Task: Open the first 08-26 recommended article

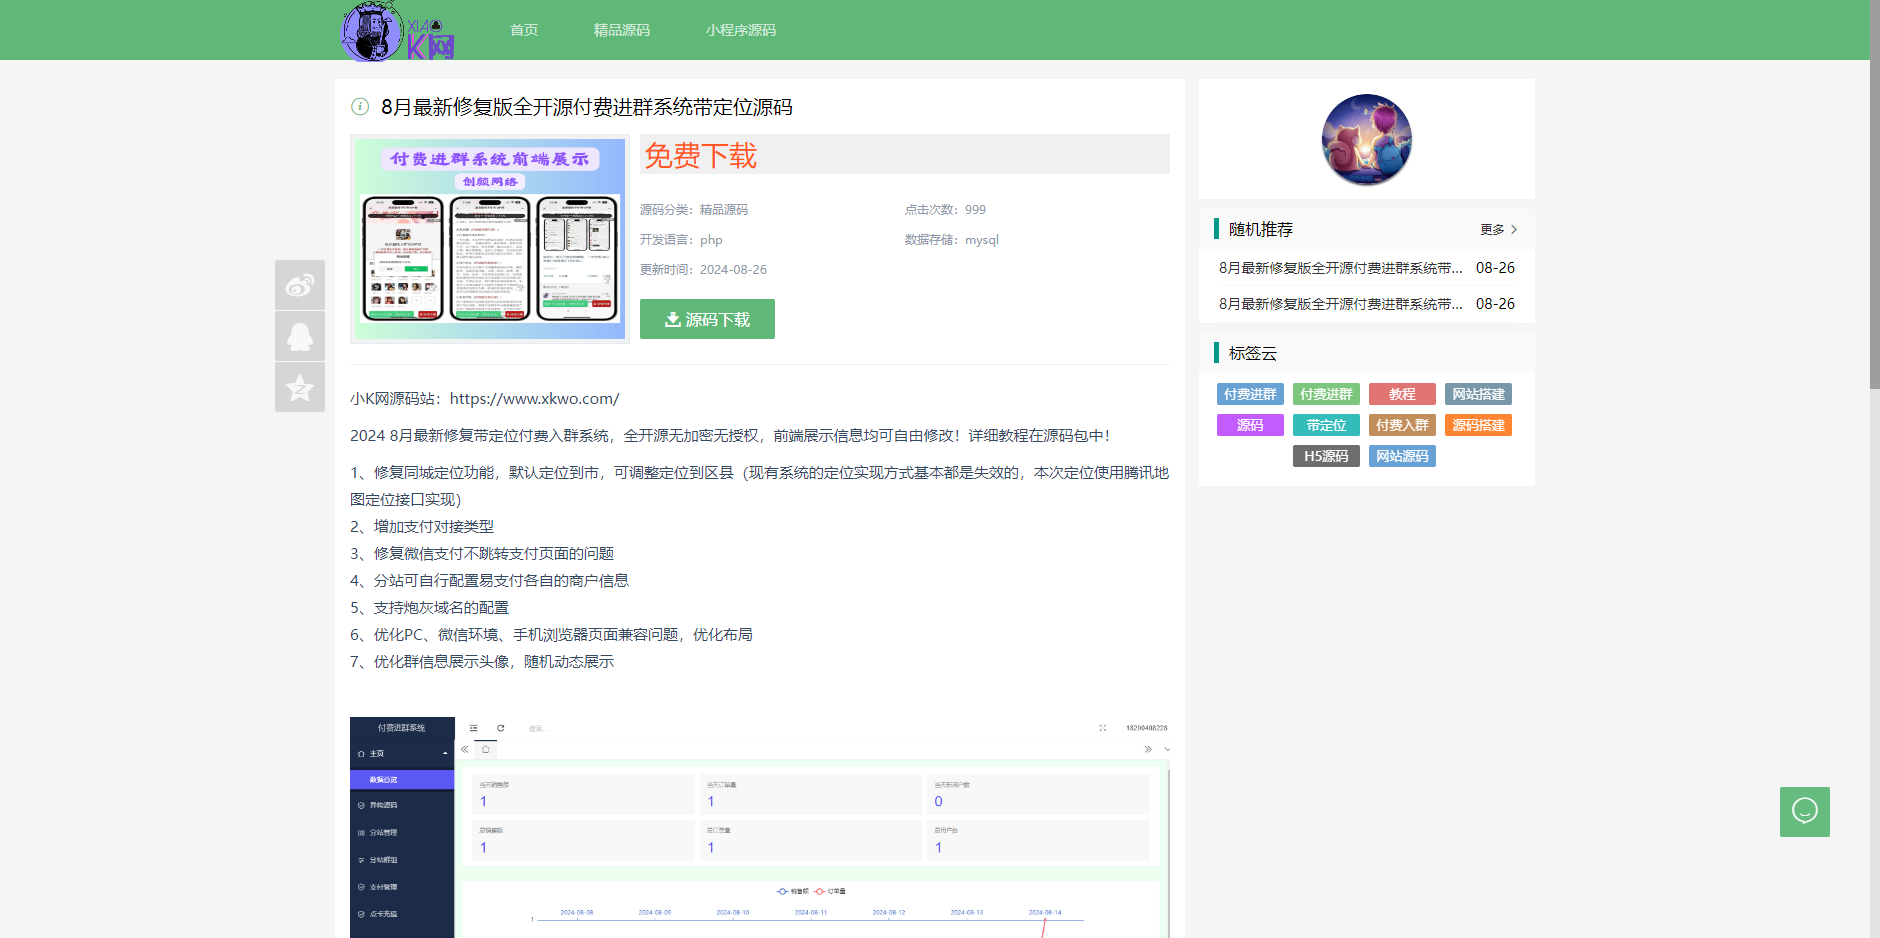Action: pos(1338,267)
